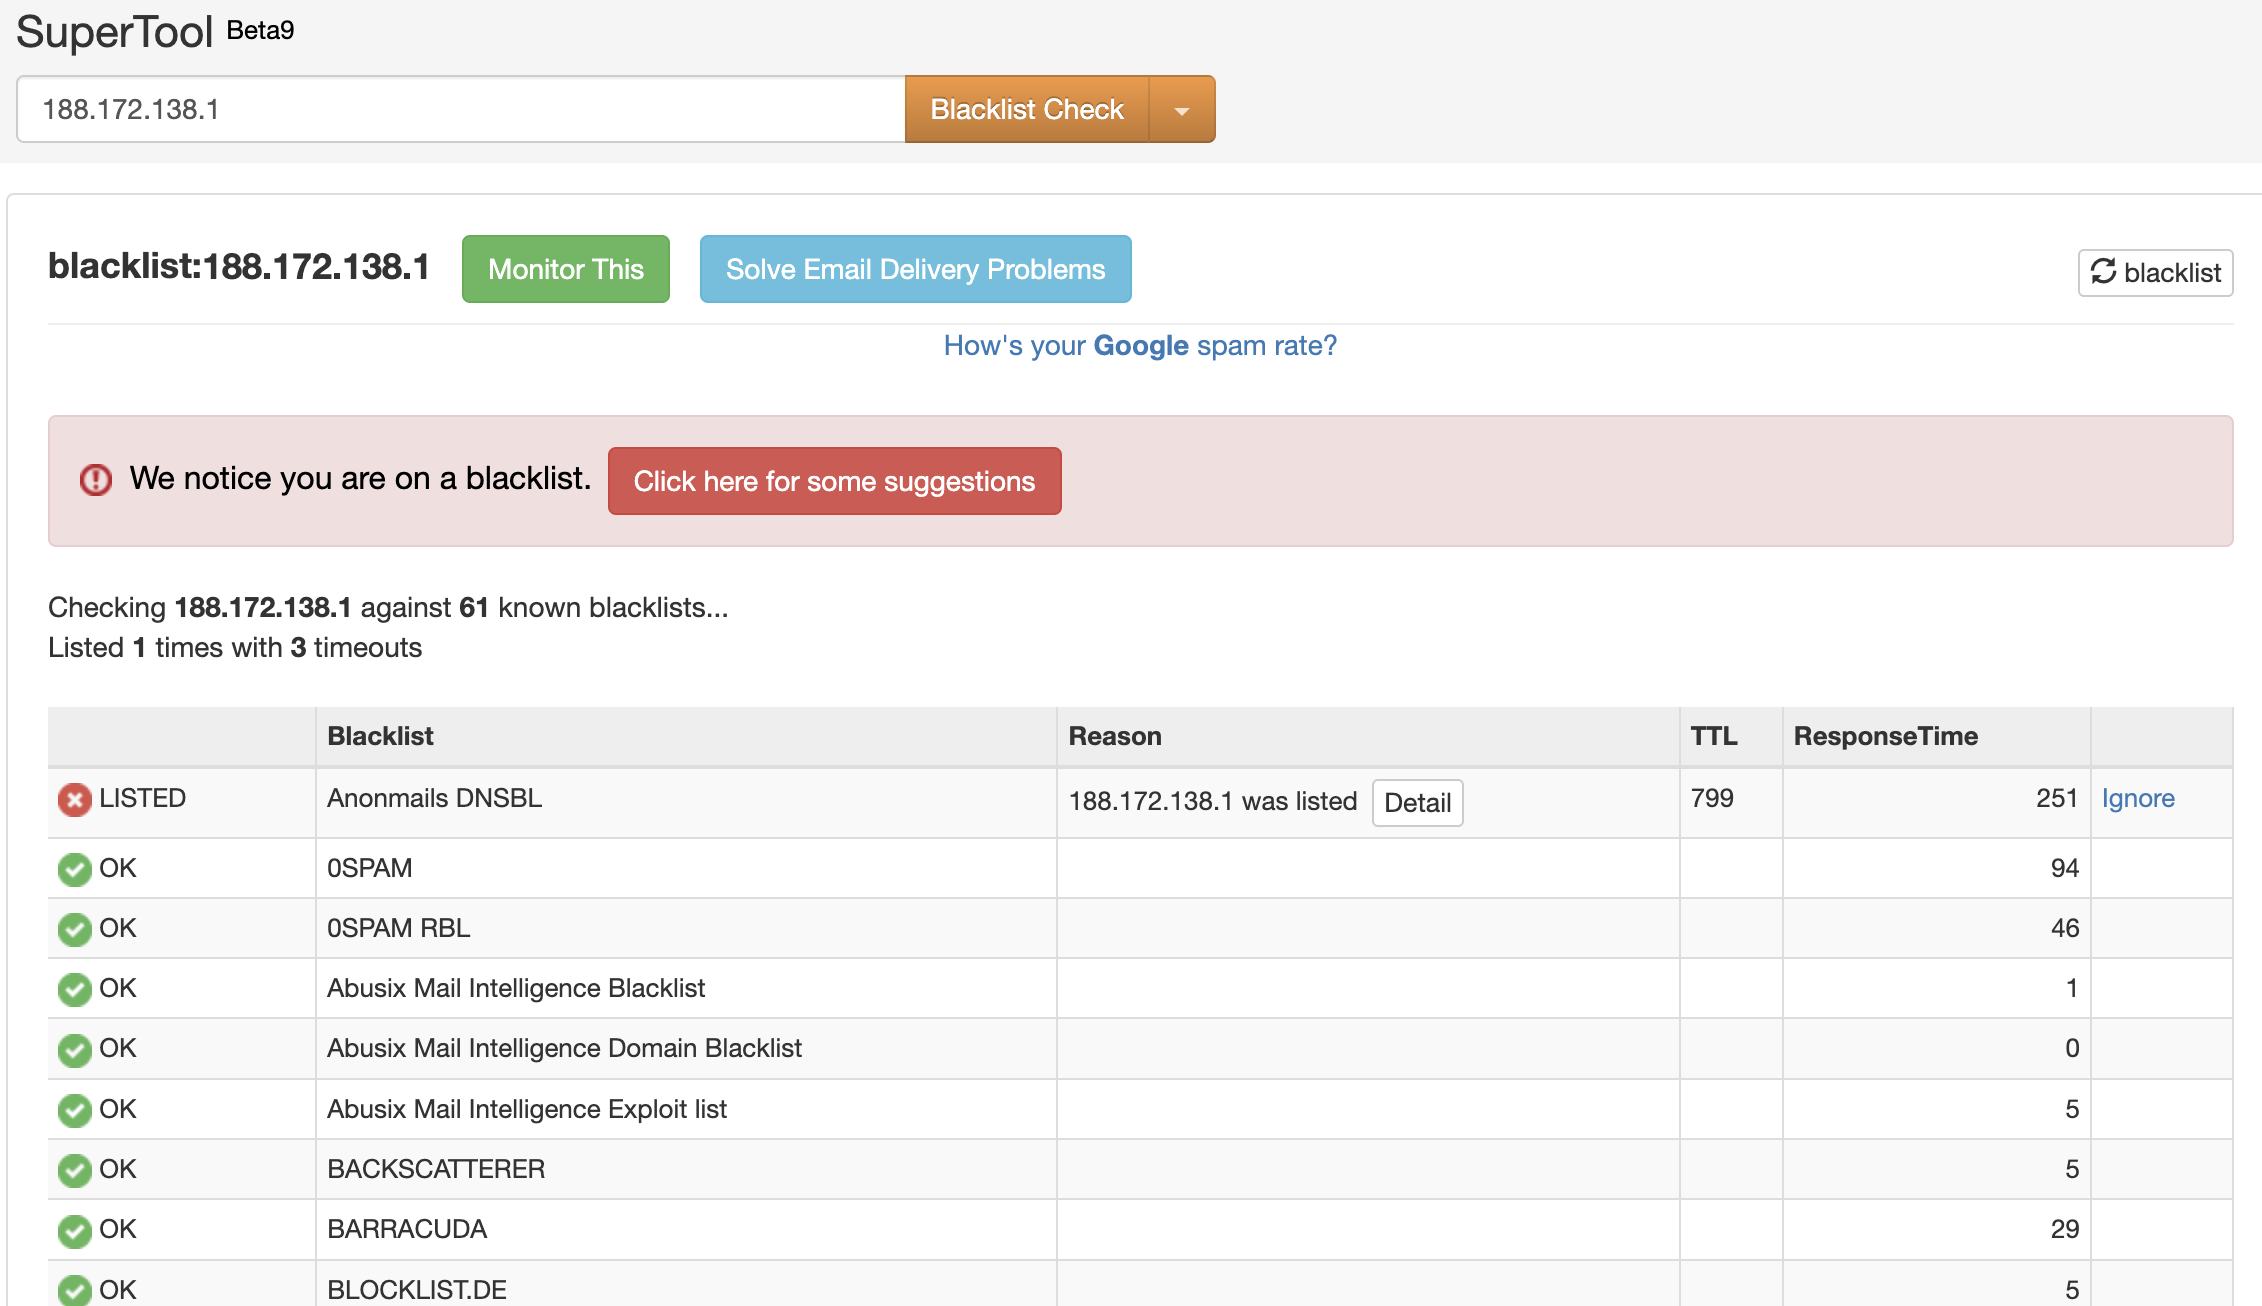Click here for some suggestions button
The image size is (2262, 1306).
834,481
